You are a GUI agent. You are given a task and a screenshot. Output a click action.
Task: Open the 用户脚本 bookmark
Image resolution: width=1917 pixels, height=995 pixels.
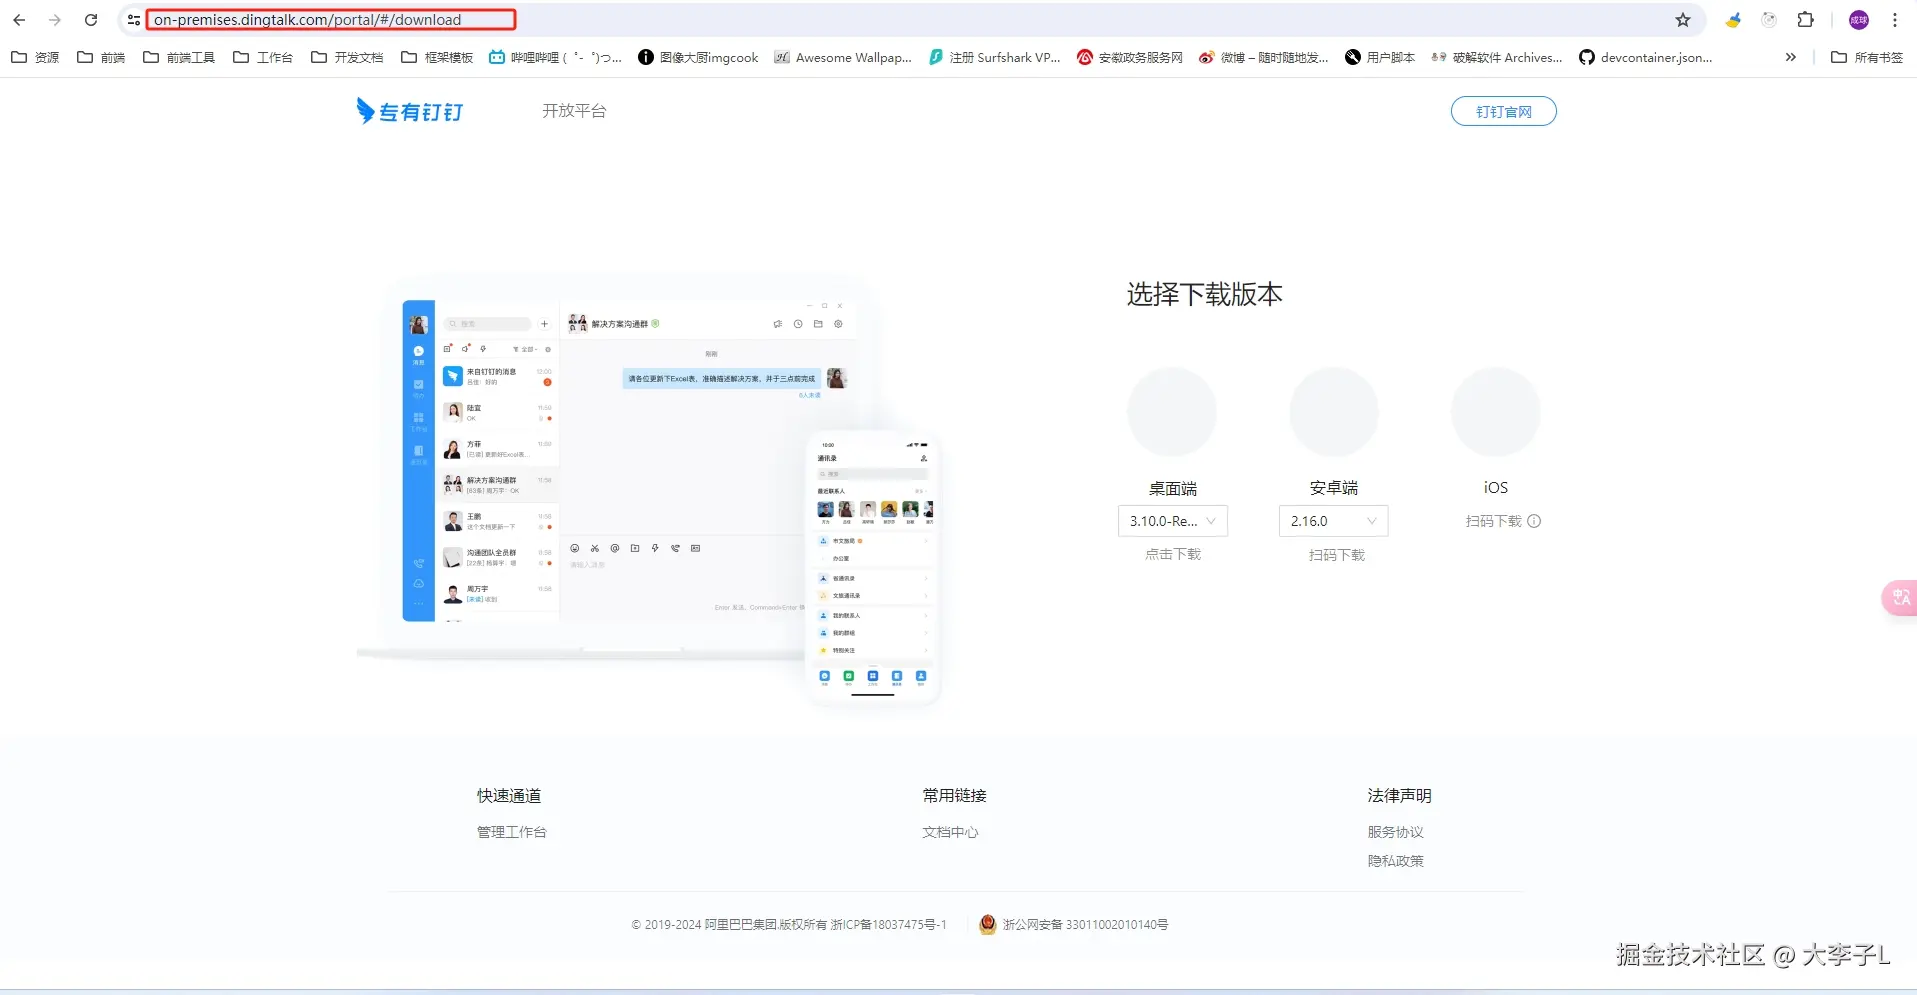click(1380, 58)
